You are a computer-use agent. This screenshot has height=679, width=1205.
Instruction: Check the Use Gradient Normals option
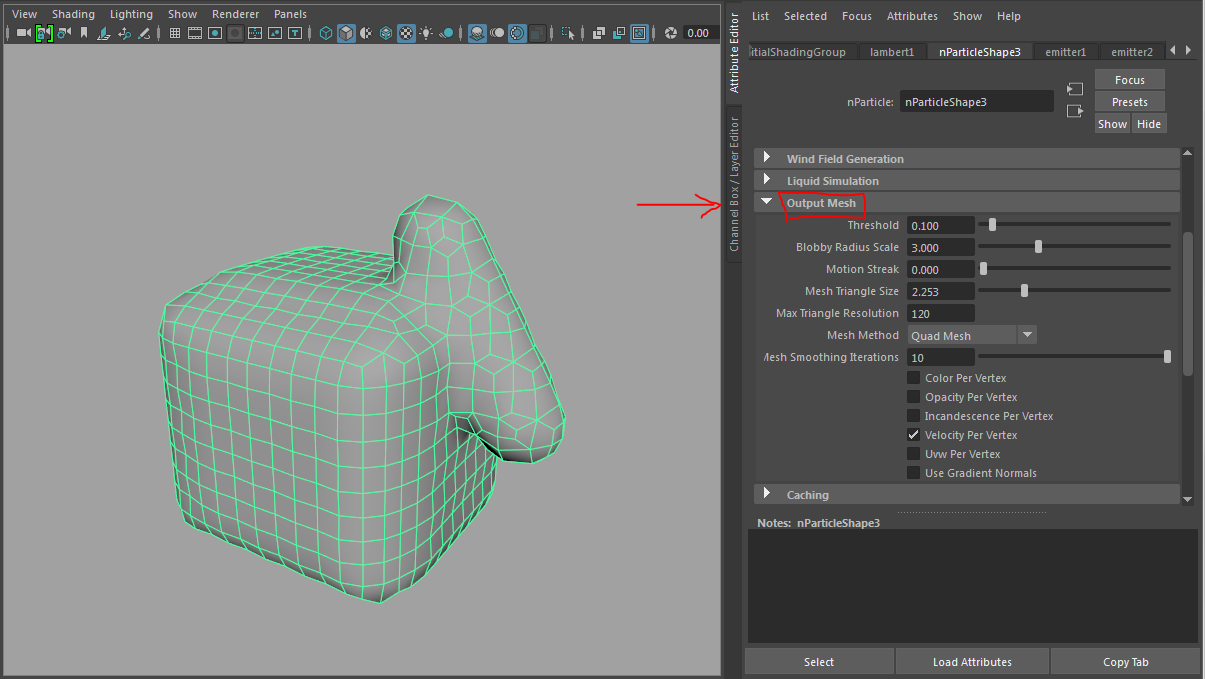point(913,472)
